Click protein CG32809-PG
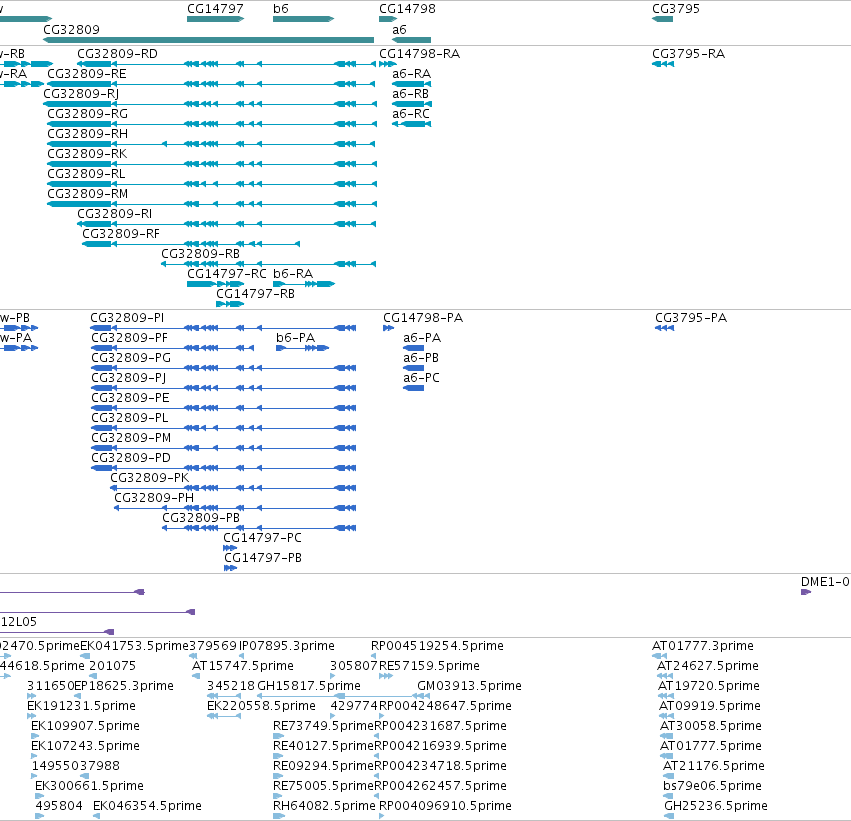This screenshot has width=851, height=821. coord(223,368)
